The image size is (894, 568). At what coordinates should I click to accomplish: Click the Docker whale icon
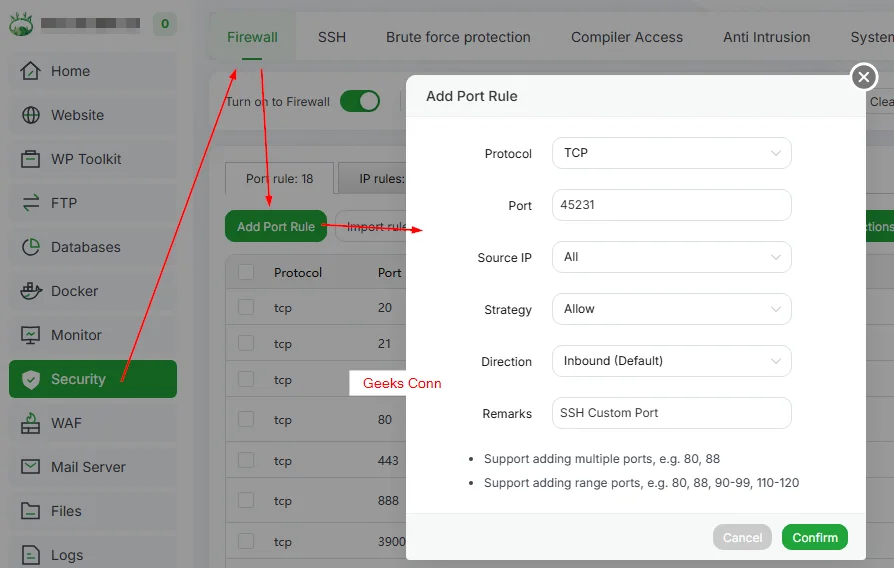[31, 291]
